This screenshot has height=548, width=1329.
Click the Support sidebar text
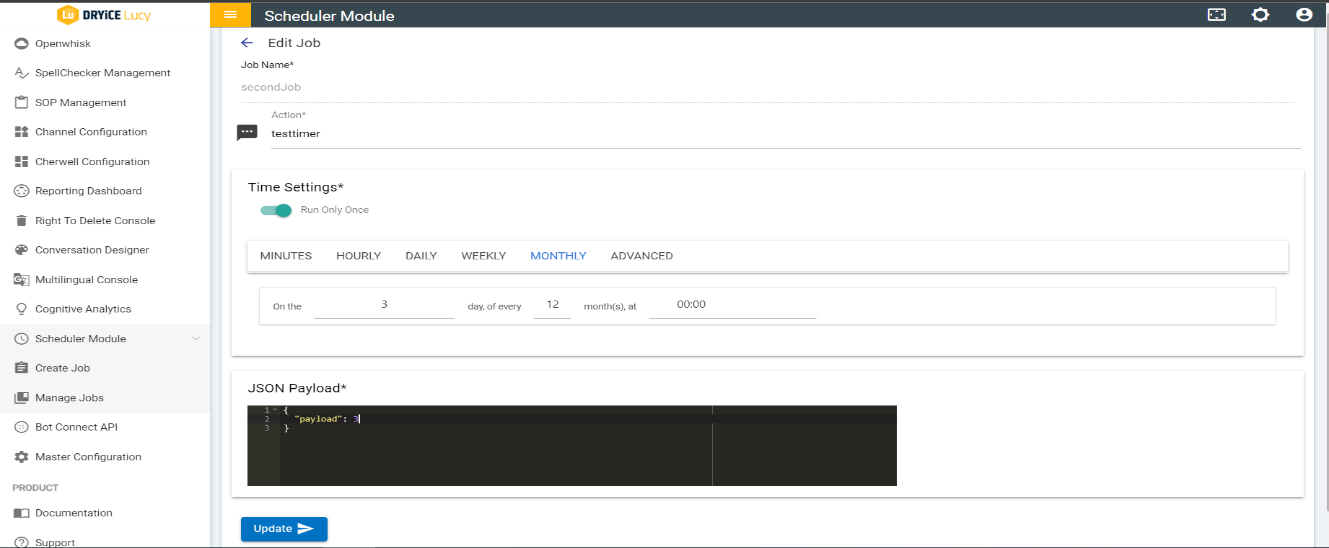pyautogui.click(x=55, y=542)
